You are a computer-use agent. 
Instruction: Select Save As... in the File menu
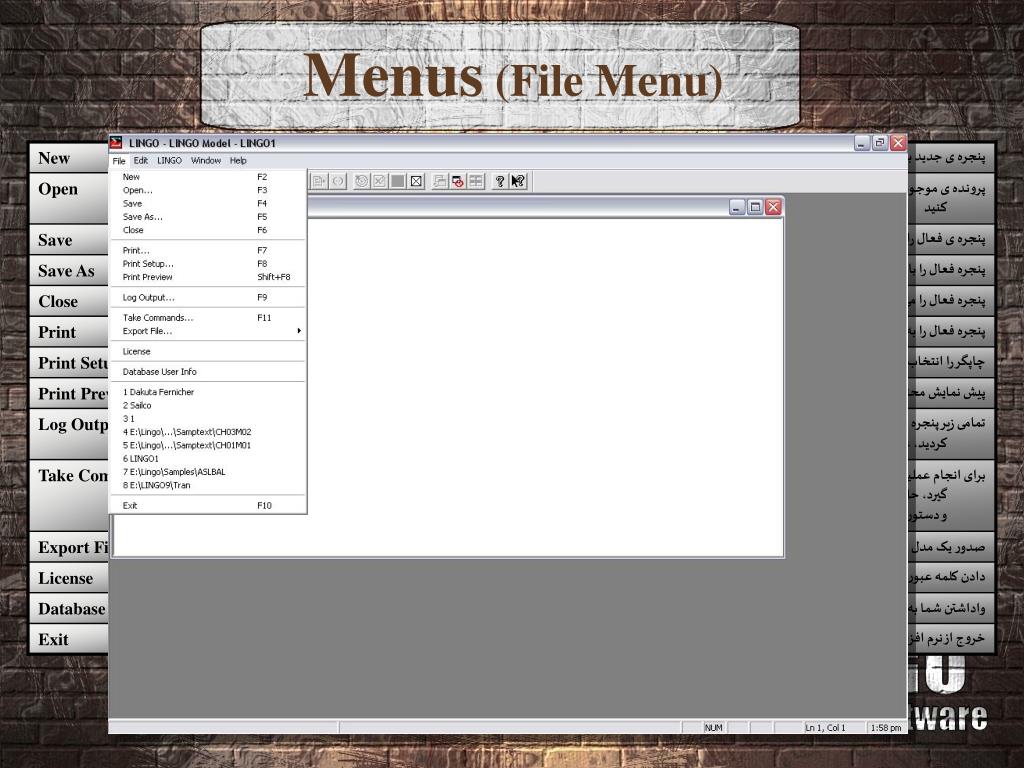(x=208, y=217)
